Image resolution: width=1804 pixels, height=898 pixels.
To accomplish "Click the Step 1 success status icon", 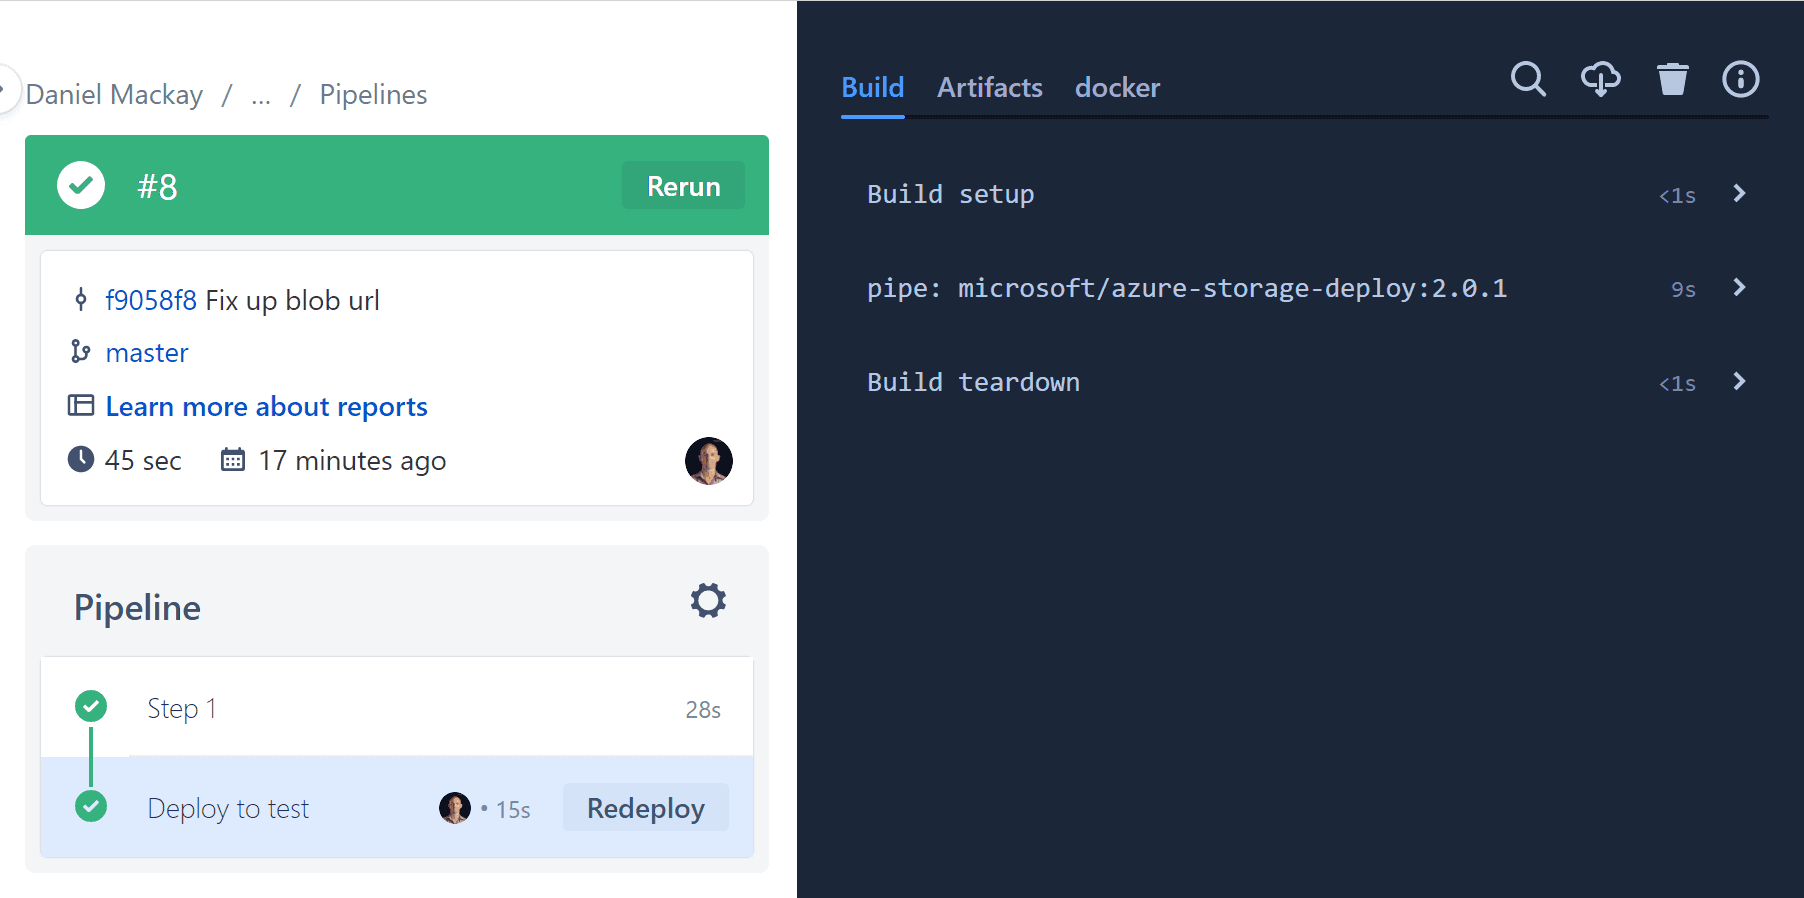I will (x=91, y=706).
